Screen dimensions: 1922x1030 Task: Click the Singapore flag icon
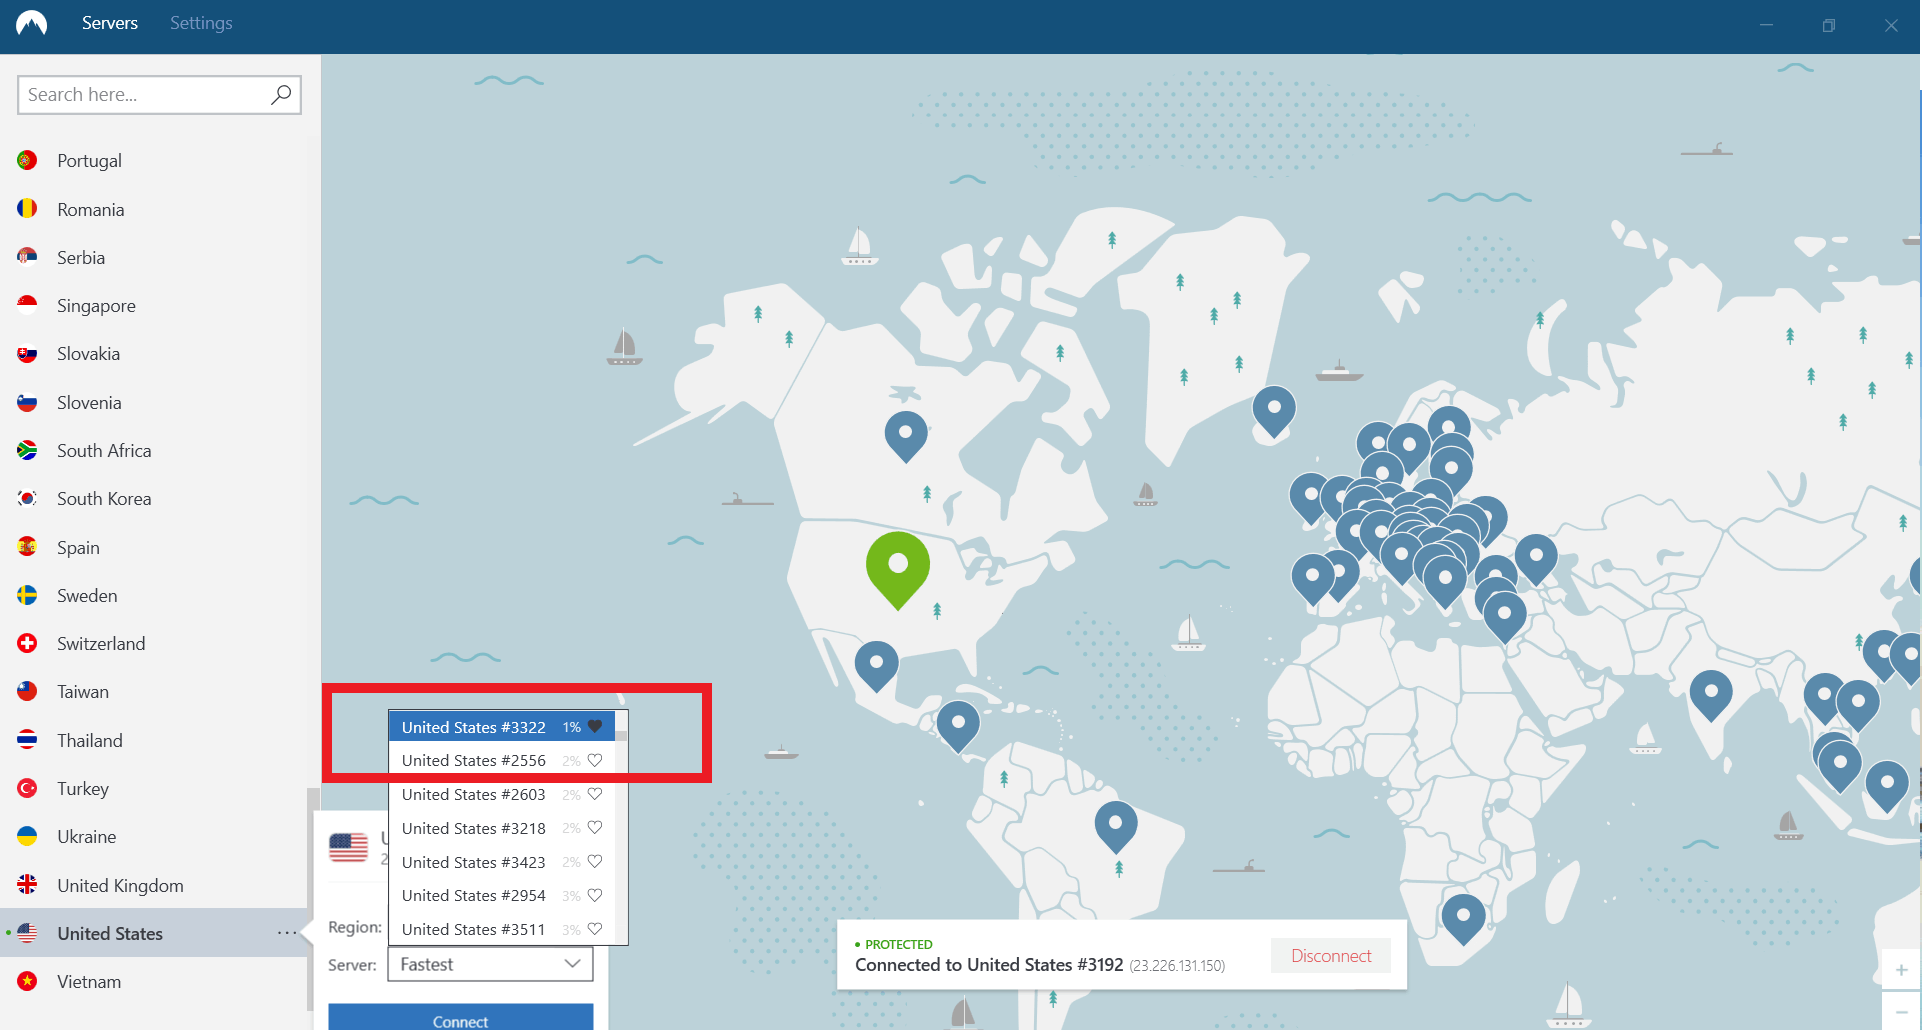[x=28, y=305]
